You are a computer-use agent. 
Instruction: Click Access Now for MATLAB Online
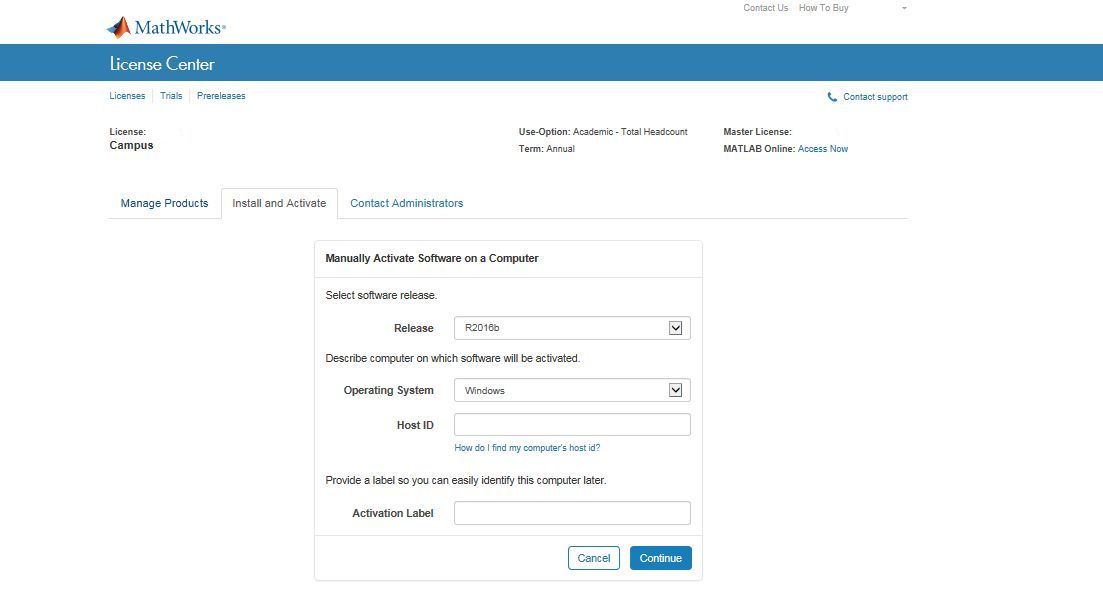[x=822, y=149]
